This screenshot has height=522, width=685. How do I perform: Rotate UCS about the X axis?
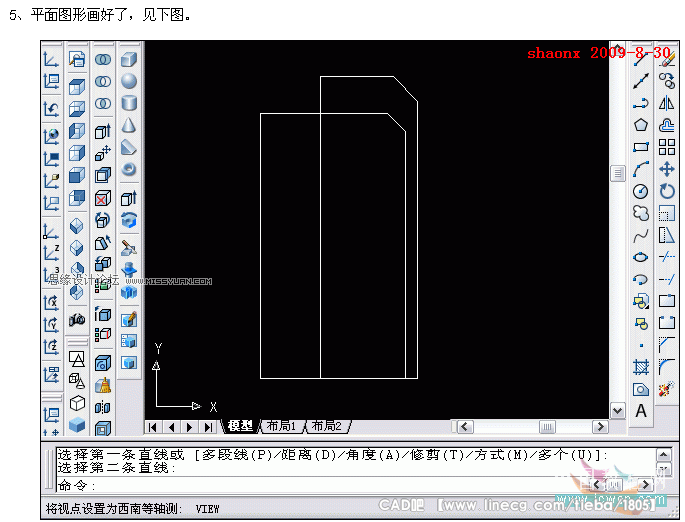(51, 302)
